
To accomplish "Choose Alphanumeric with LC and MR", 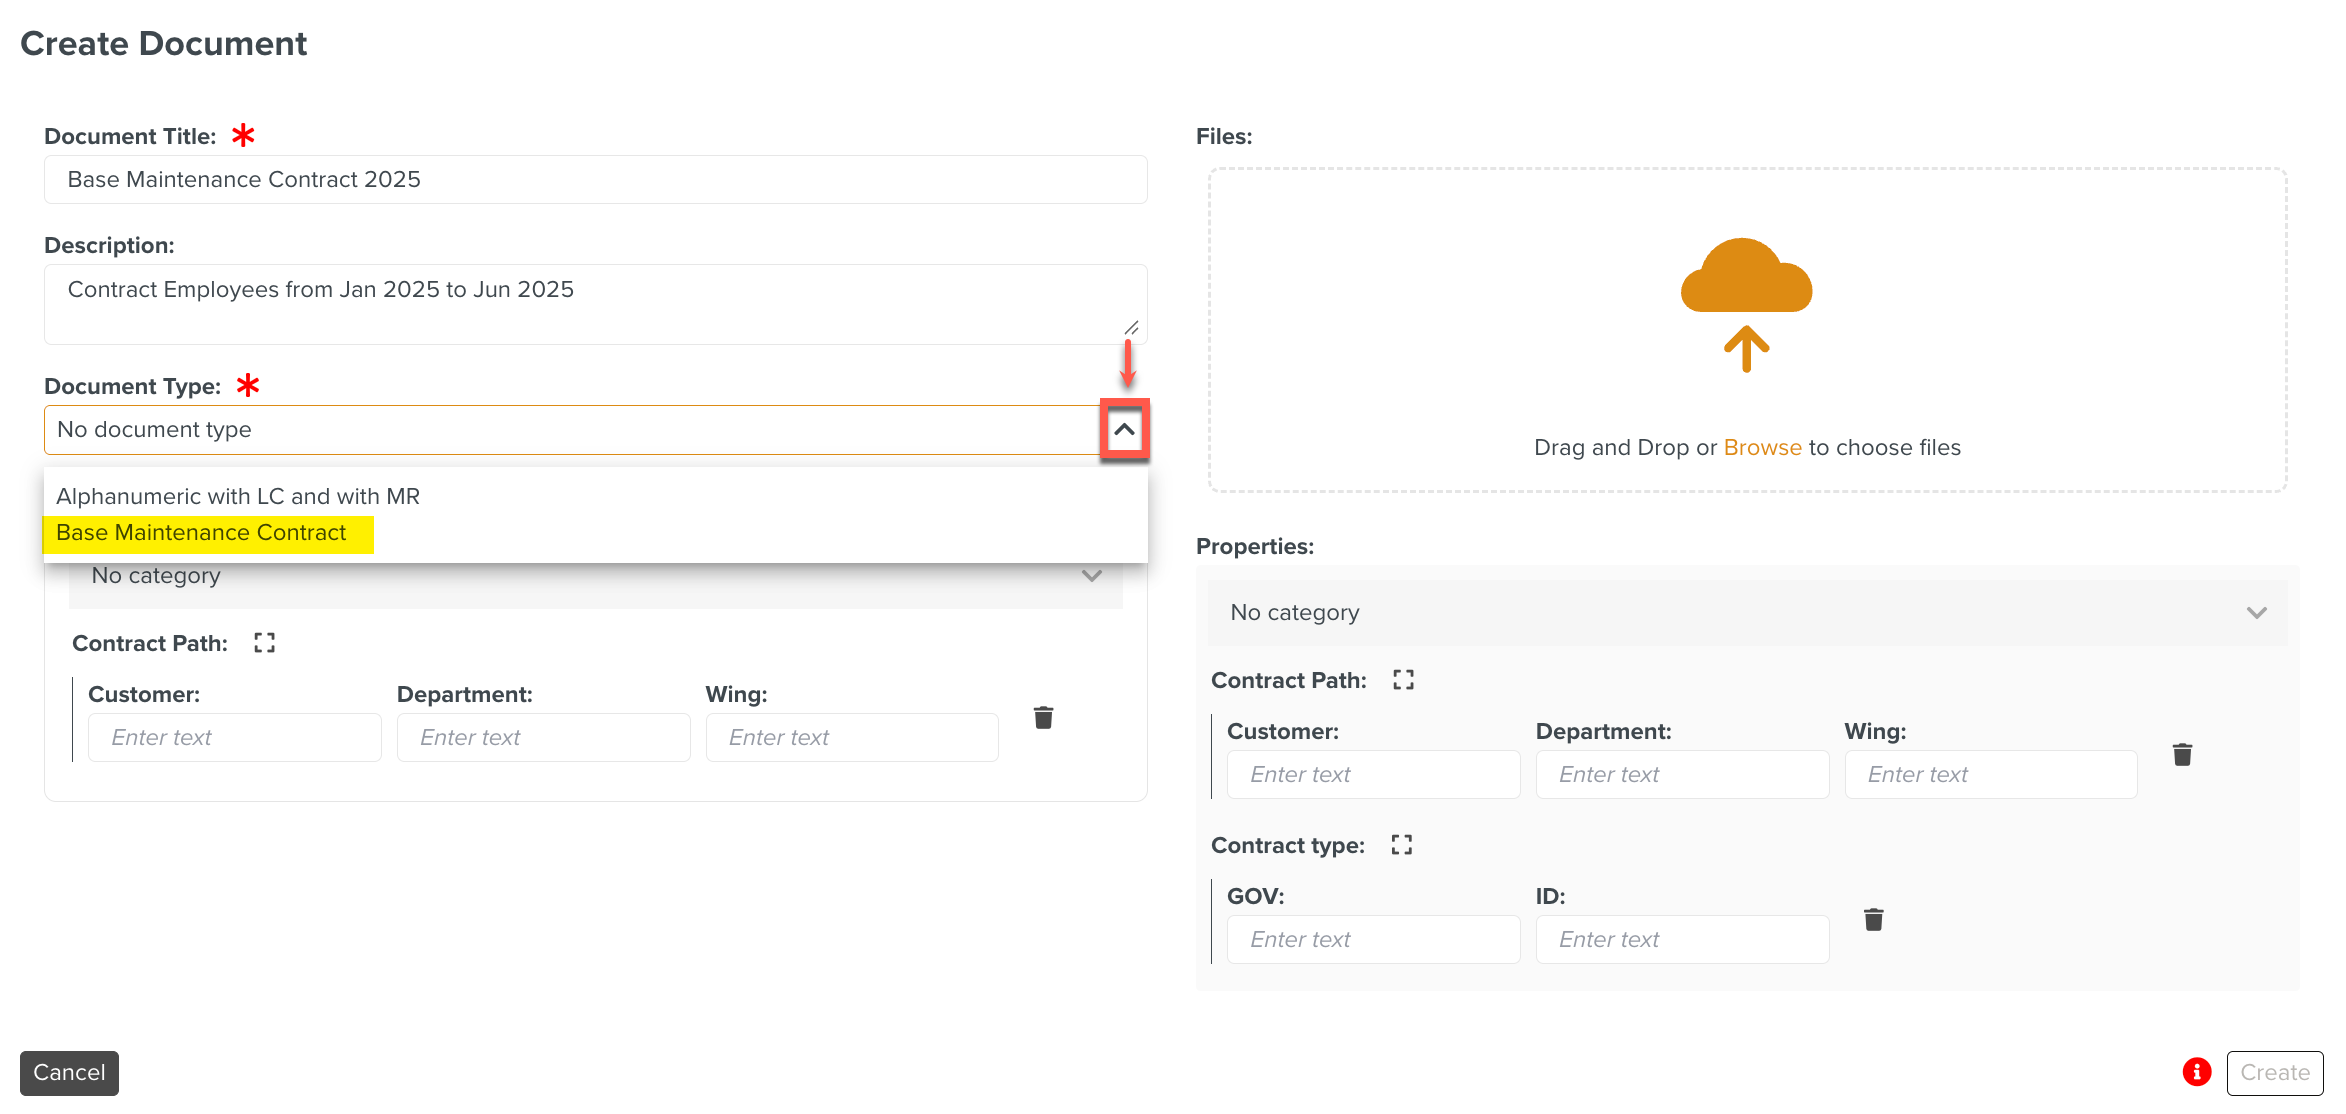I will click(x=238, y=497).
